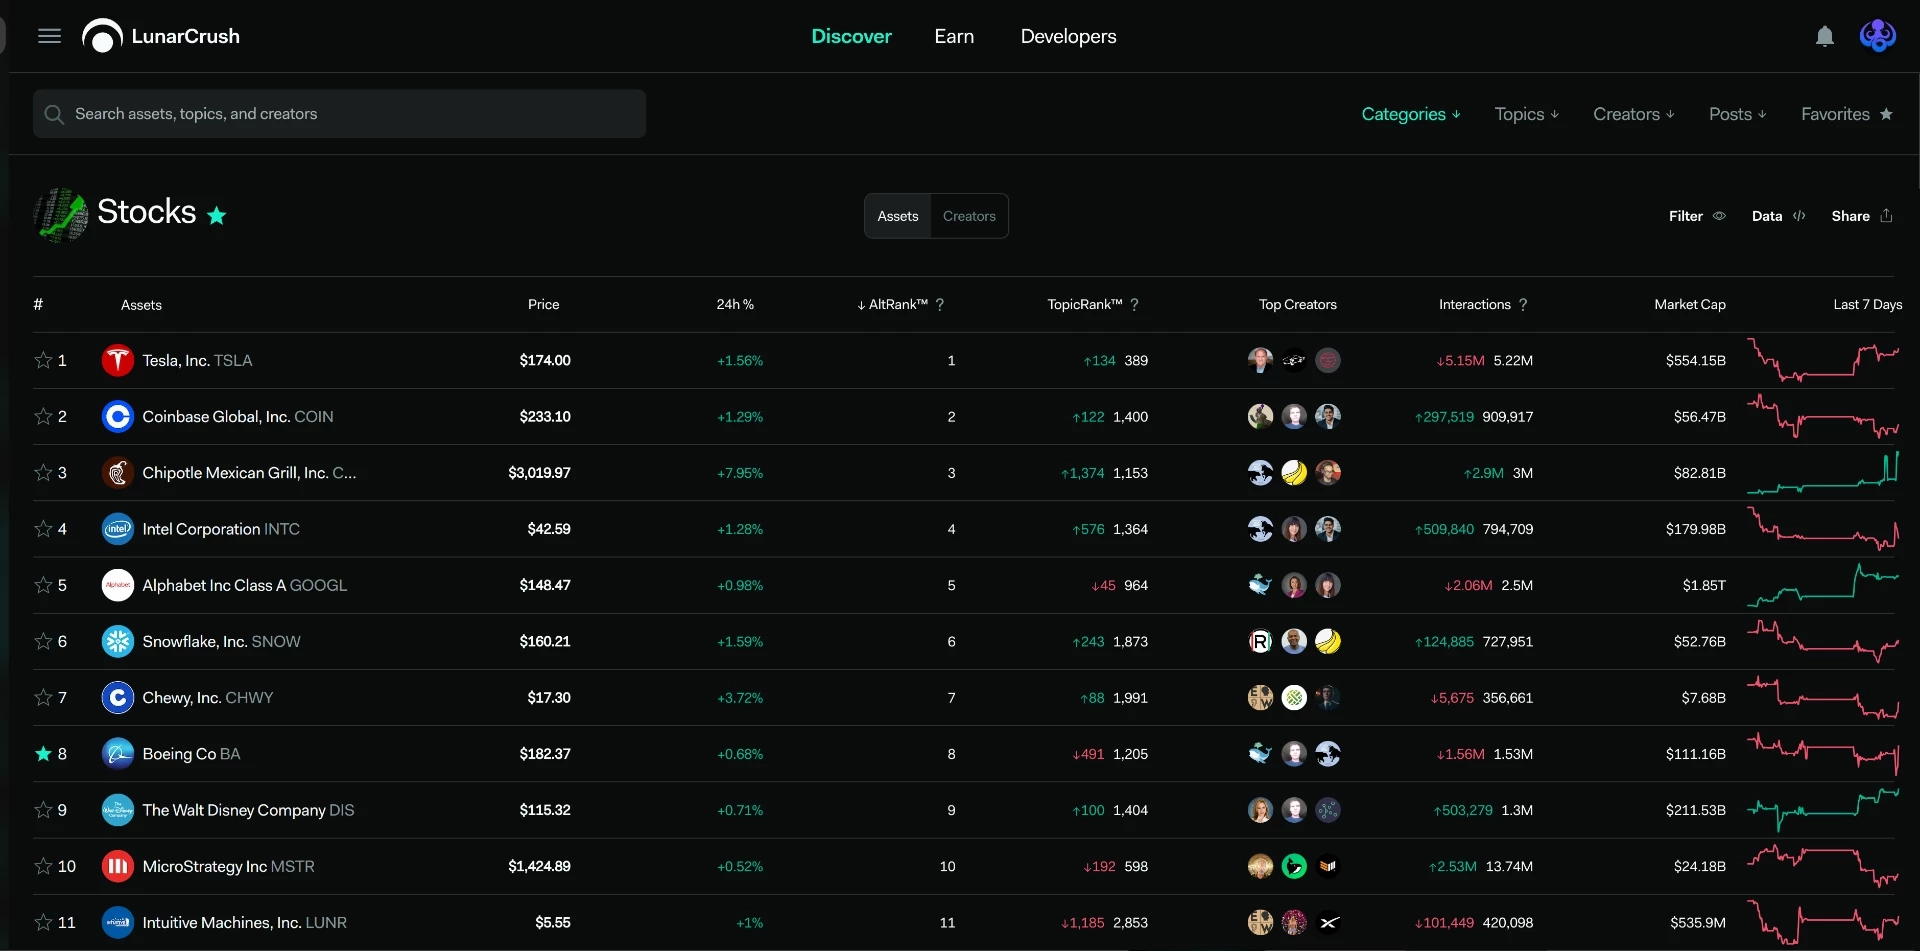Open the Earn menu item
Image resolution: width=1920 pixels, height=951 pixels.
pyautogui.click(x=954, y=36)
